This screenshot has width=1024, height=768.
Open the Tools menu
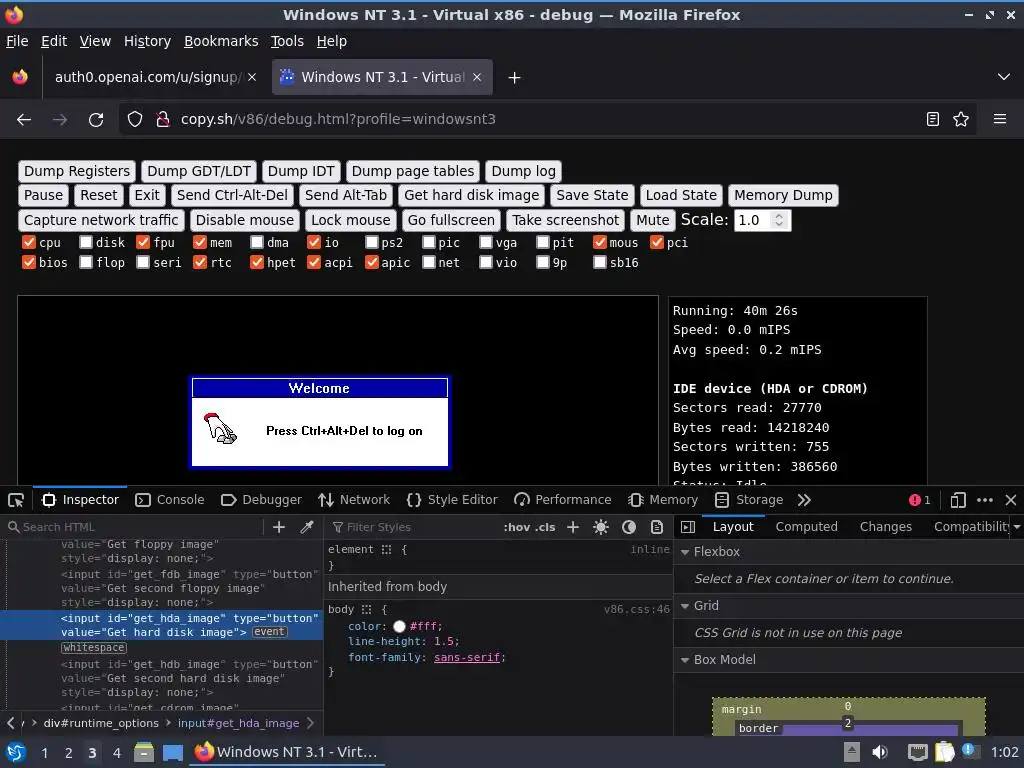(287, 41)
